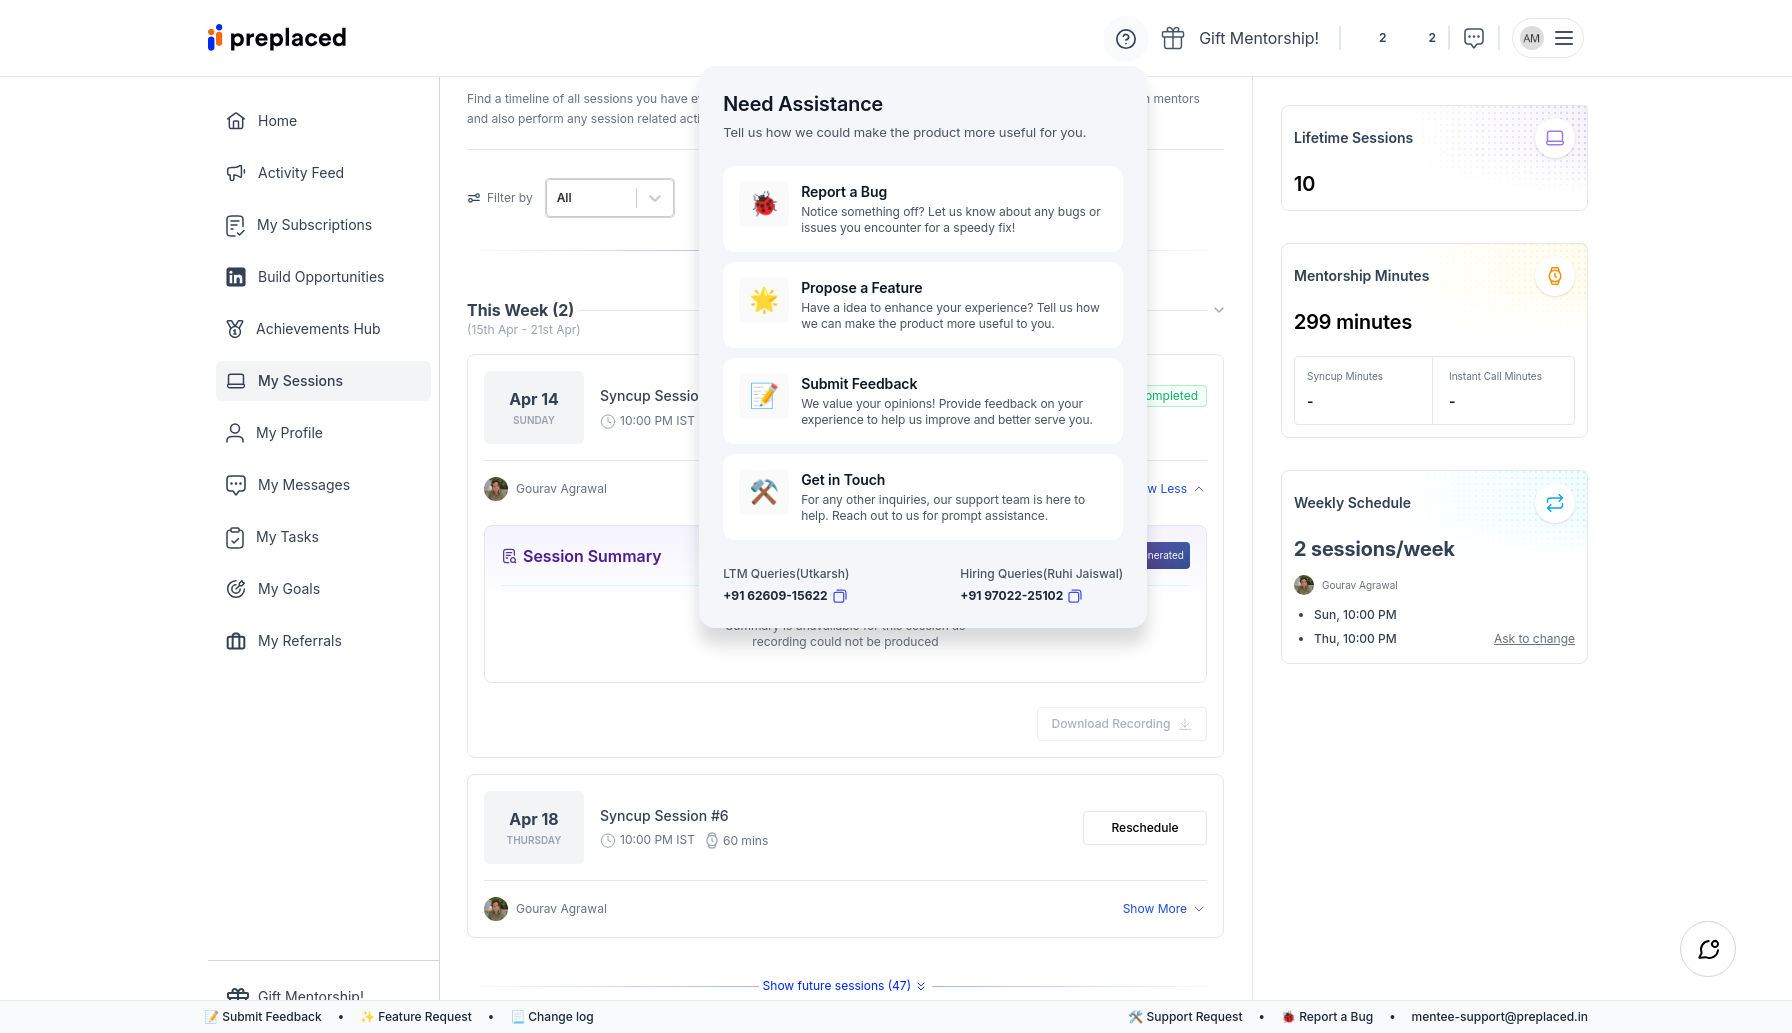Click the Session Summary heading
1792x1033 pixels.
[x=592, y=556]
